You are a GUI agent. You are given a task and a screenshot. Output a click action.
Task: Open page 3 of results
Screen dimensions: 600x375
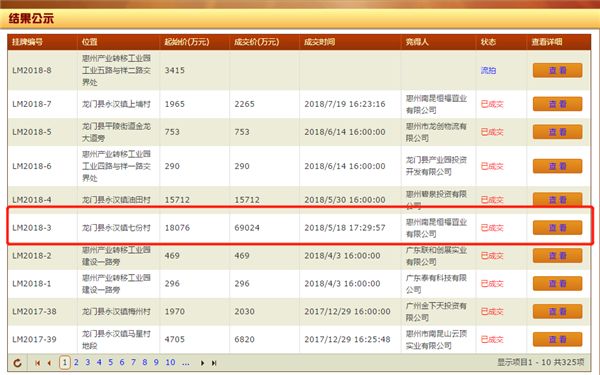[88, 362]
